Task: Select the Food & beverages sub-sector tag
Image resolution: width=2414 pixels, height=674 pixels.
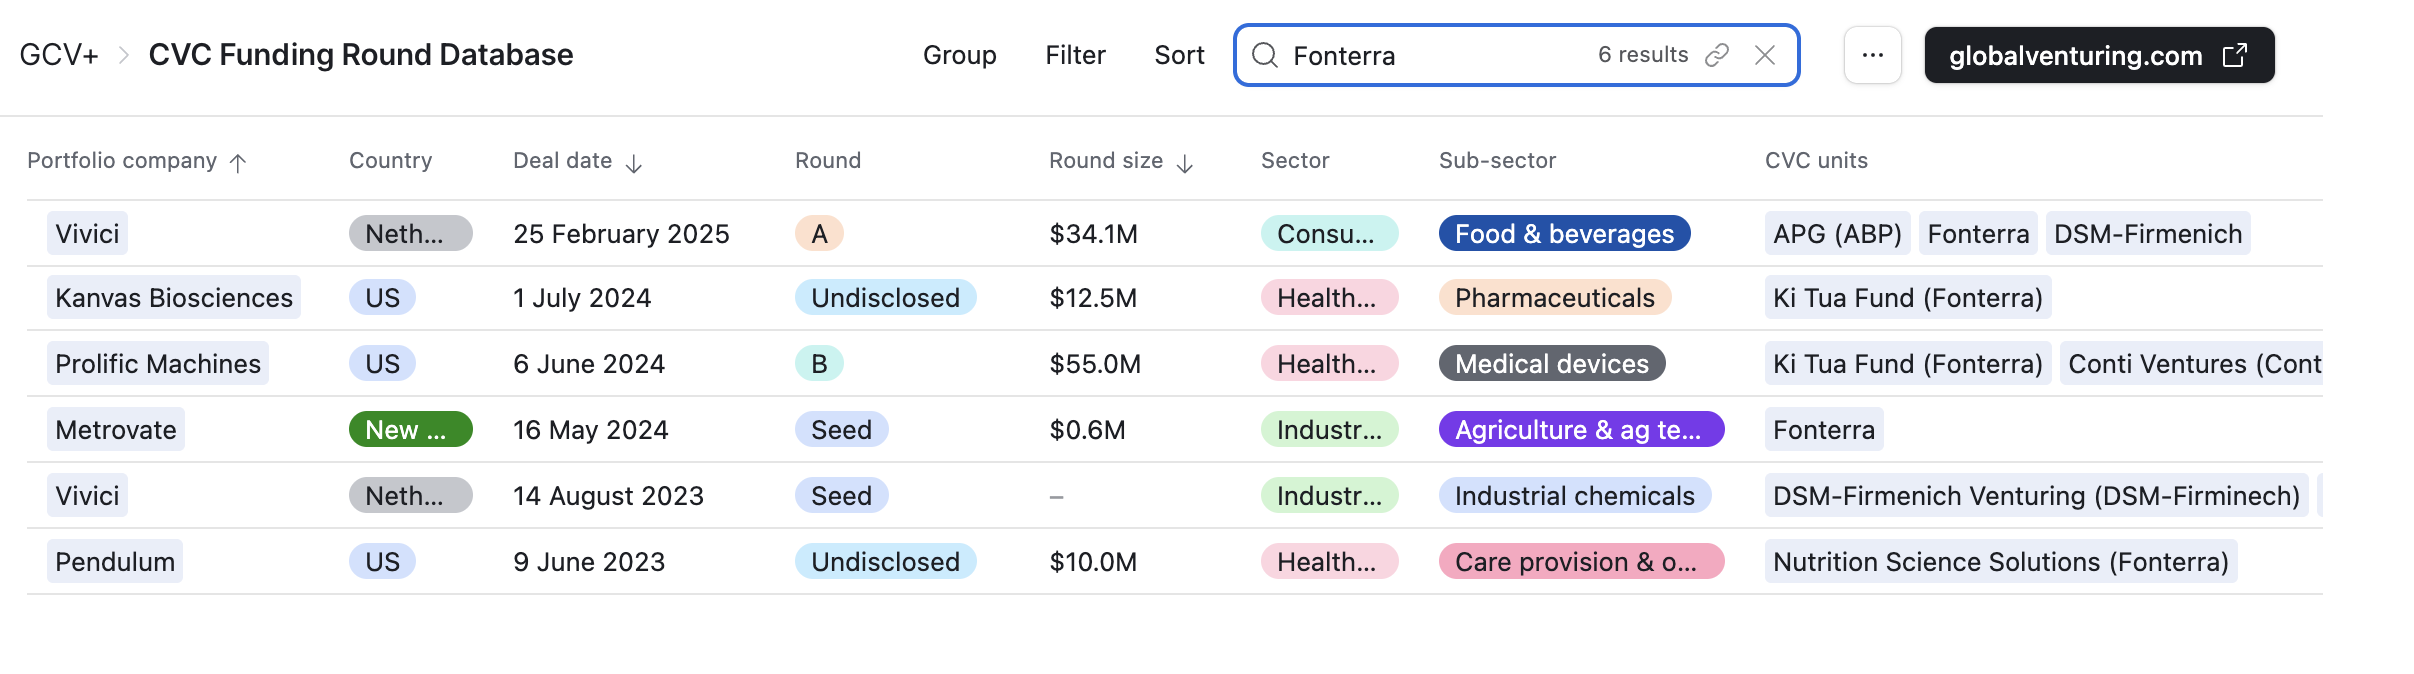Action: click(1563, 233)
